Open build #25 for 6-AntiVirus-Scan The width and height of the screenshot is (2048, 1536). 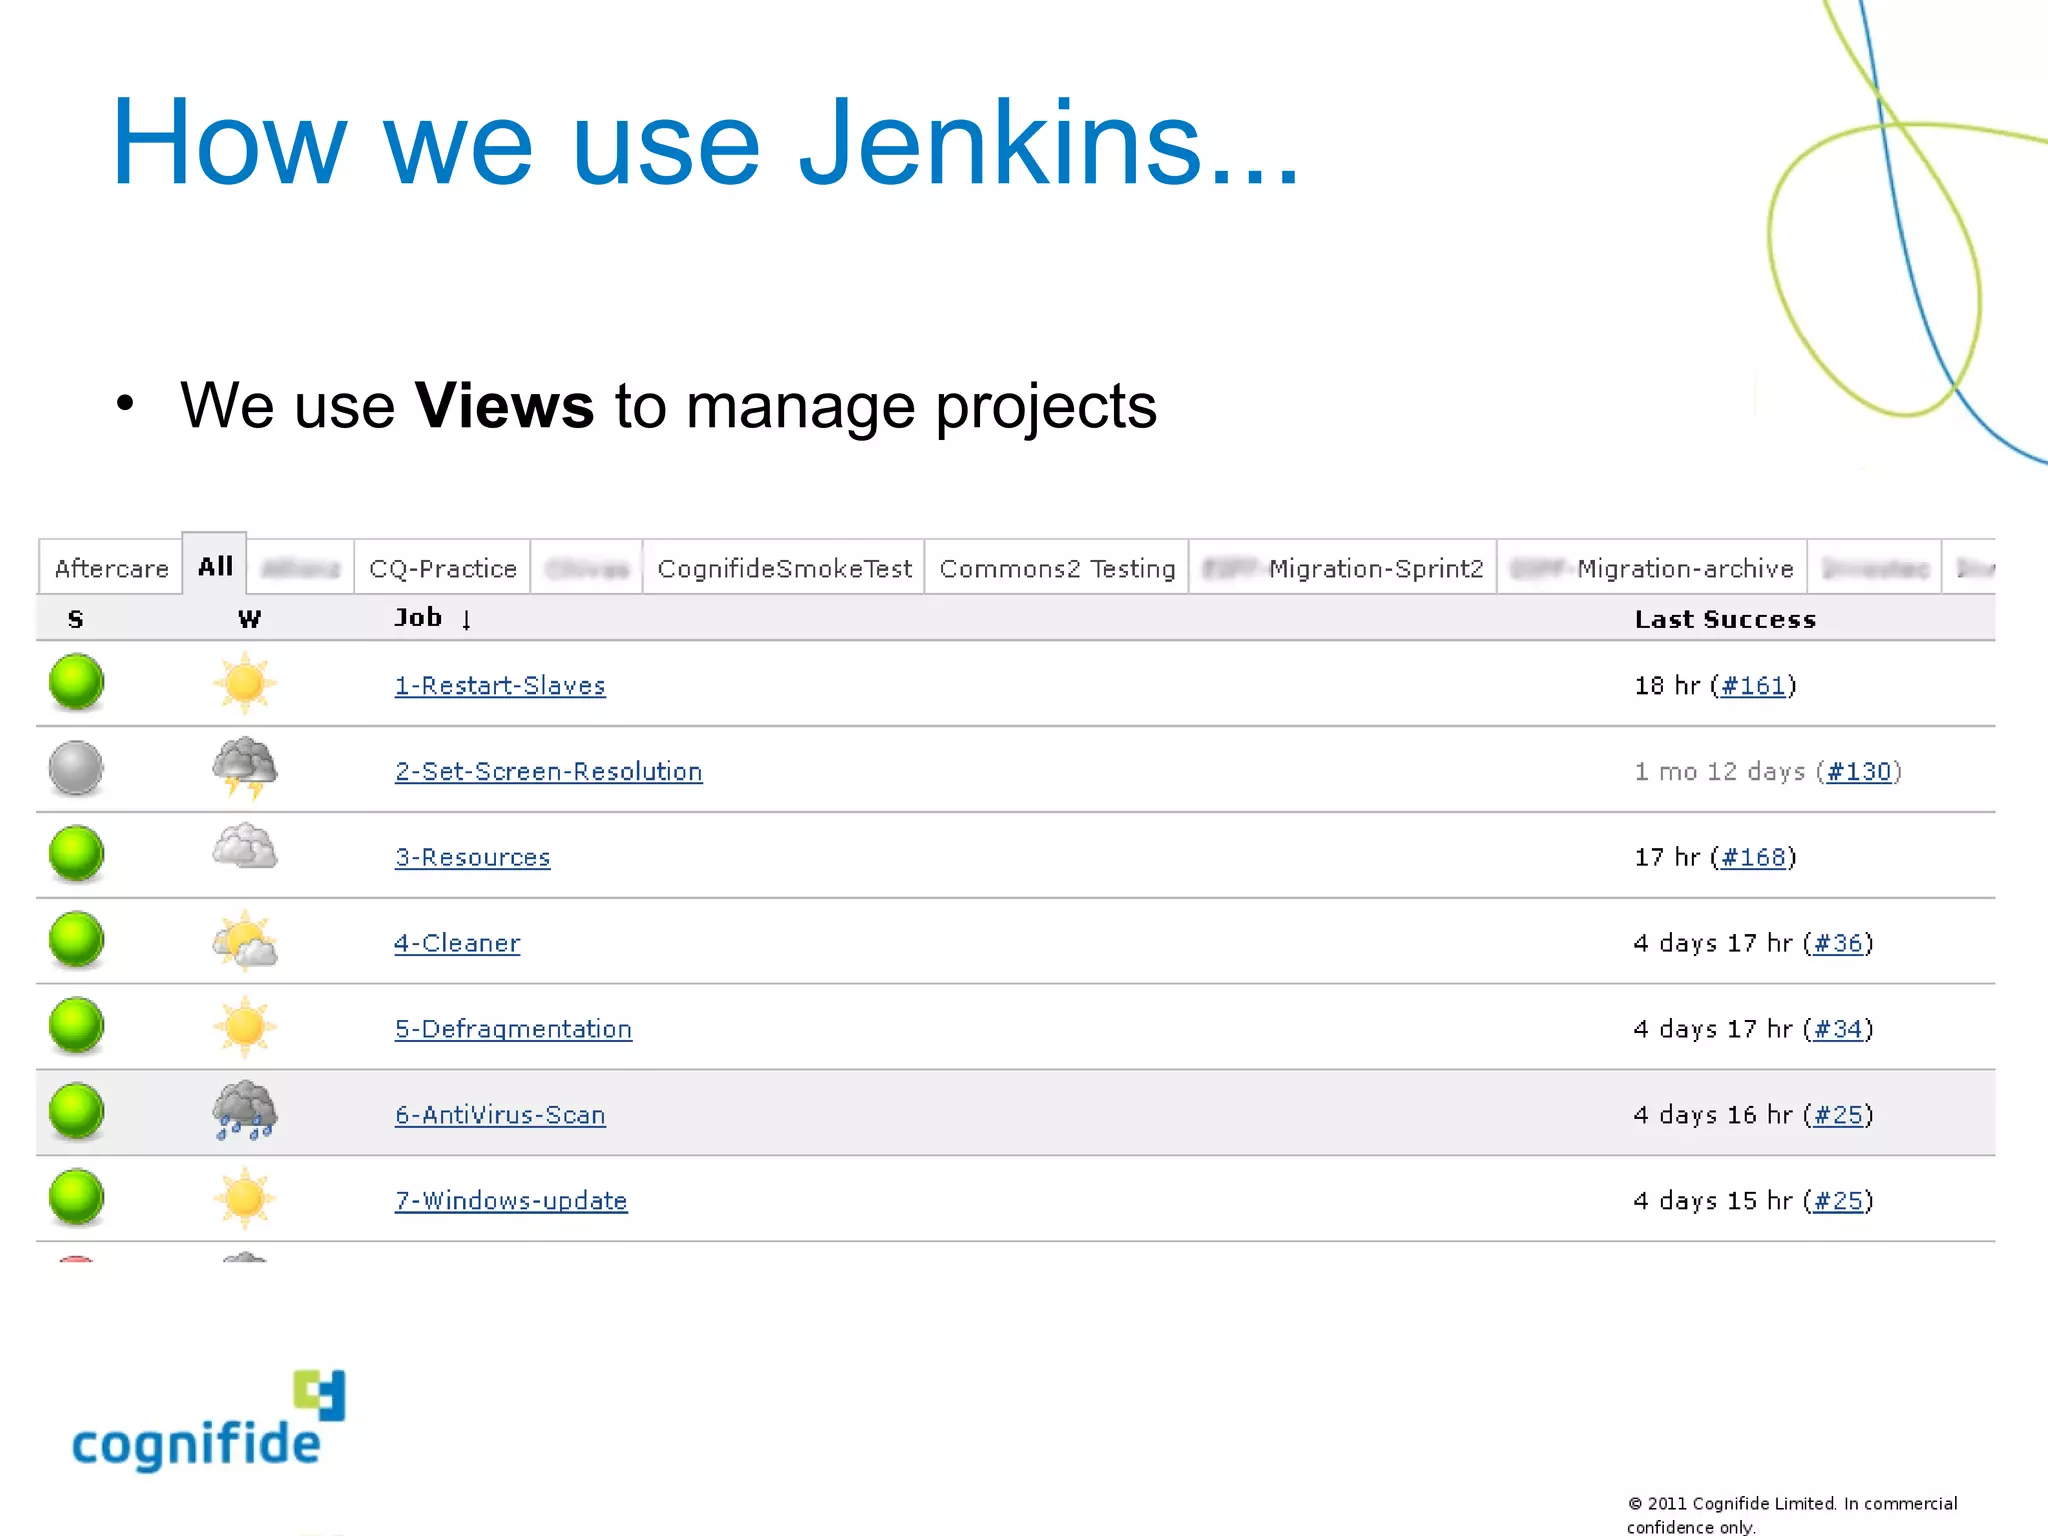(x=1838, y=1115)
